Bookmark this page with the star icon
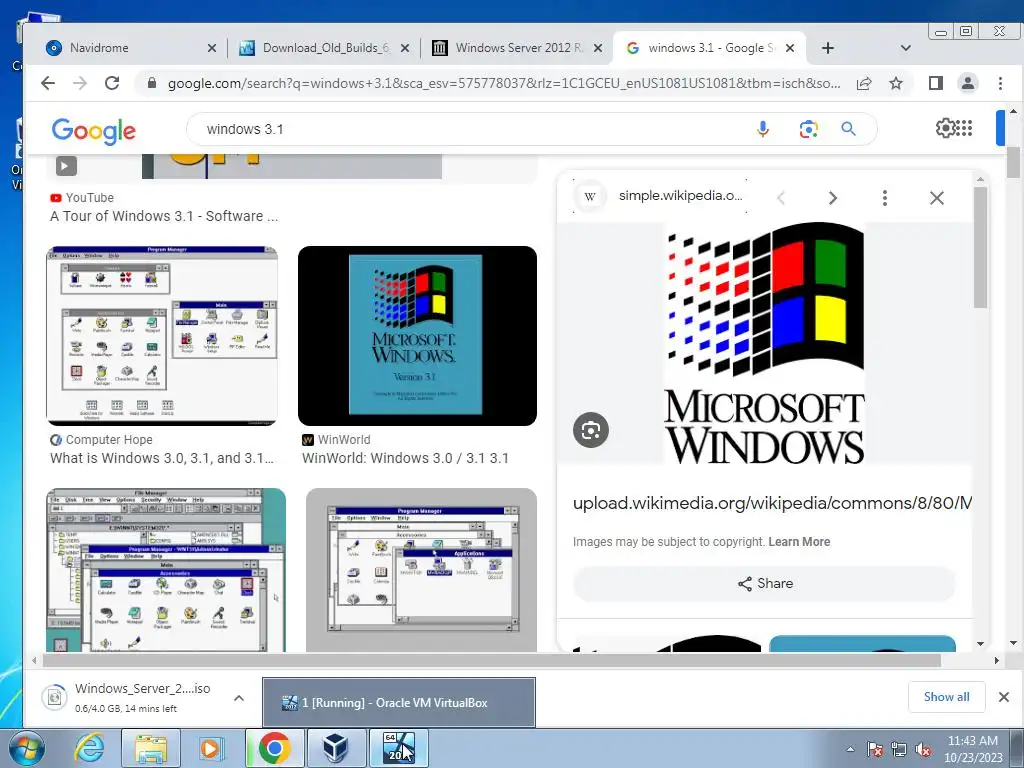1024x768 pixels. (x=896, y=83)
